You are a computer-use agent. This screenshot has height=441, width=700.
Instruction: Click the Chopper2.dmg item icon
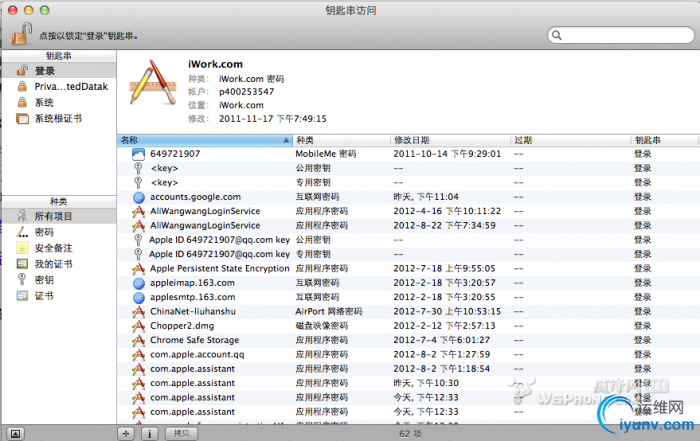click(x=138, y=326)
